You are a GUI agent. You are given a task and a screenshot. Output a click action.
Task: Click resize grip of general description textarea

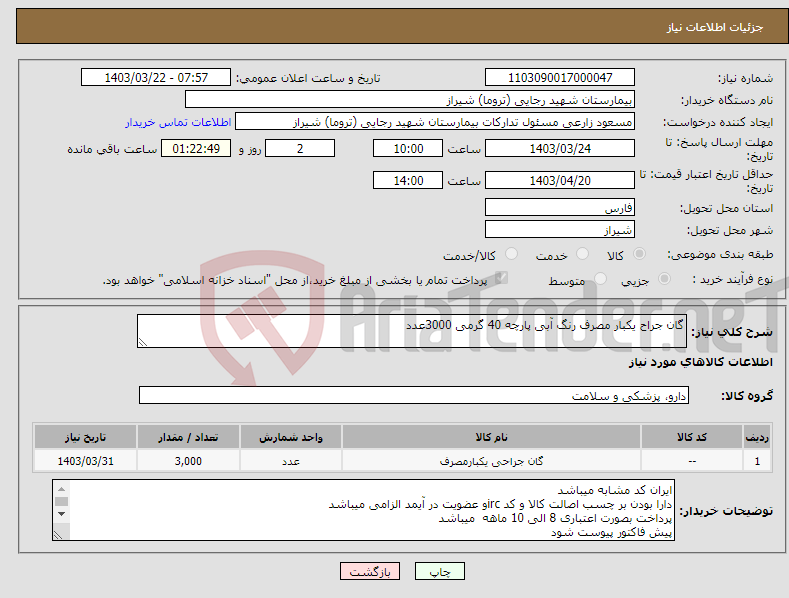143,342
